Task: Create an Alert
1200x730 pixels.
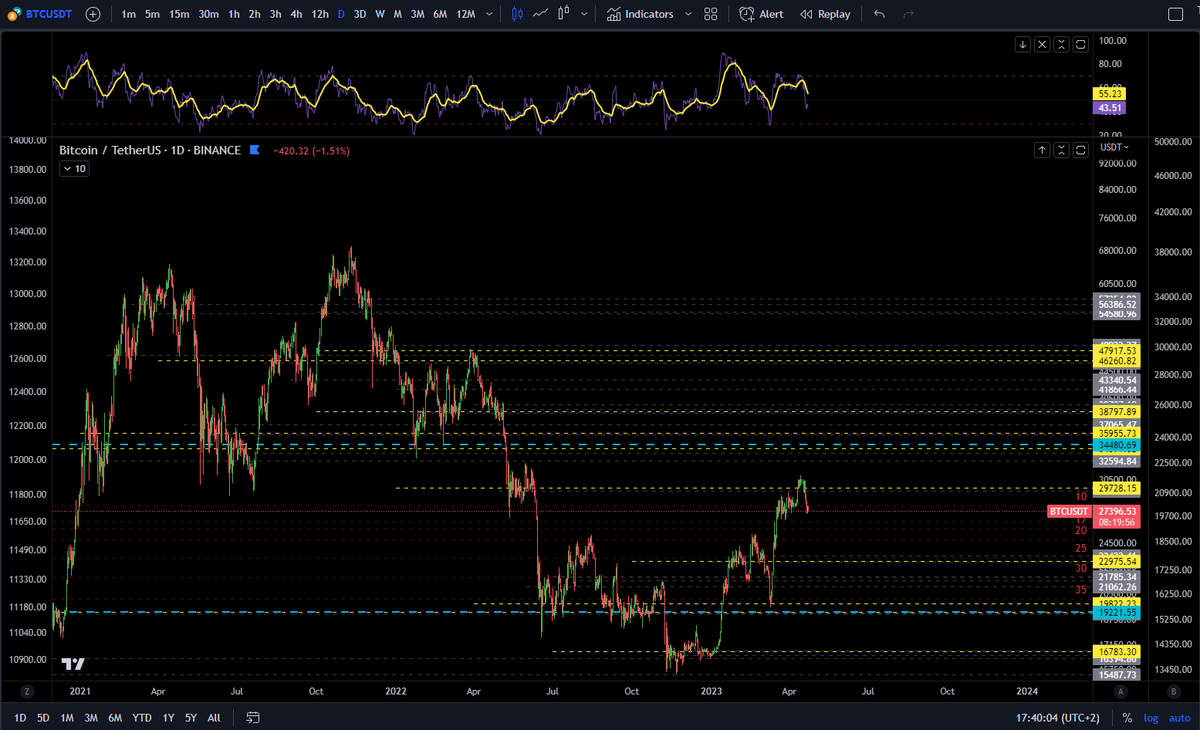Action: pos(762,14)
